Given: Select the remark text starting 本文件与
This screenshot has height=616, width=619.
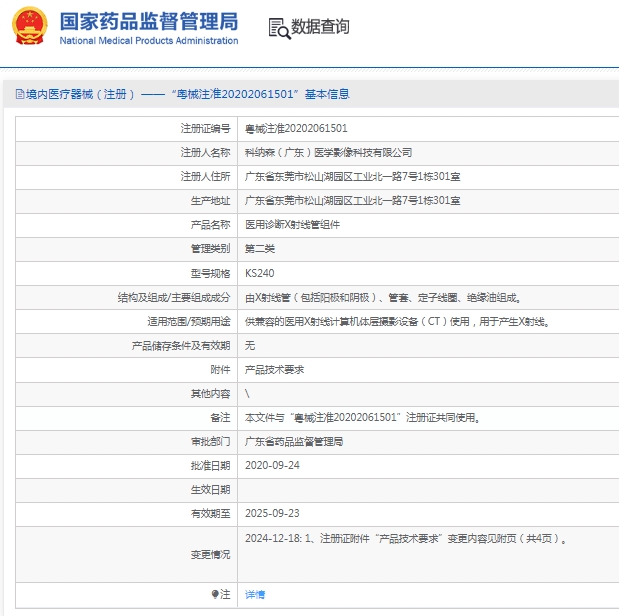Looking at the screenshot, I should click(362, 417).
